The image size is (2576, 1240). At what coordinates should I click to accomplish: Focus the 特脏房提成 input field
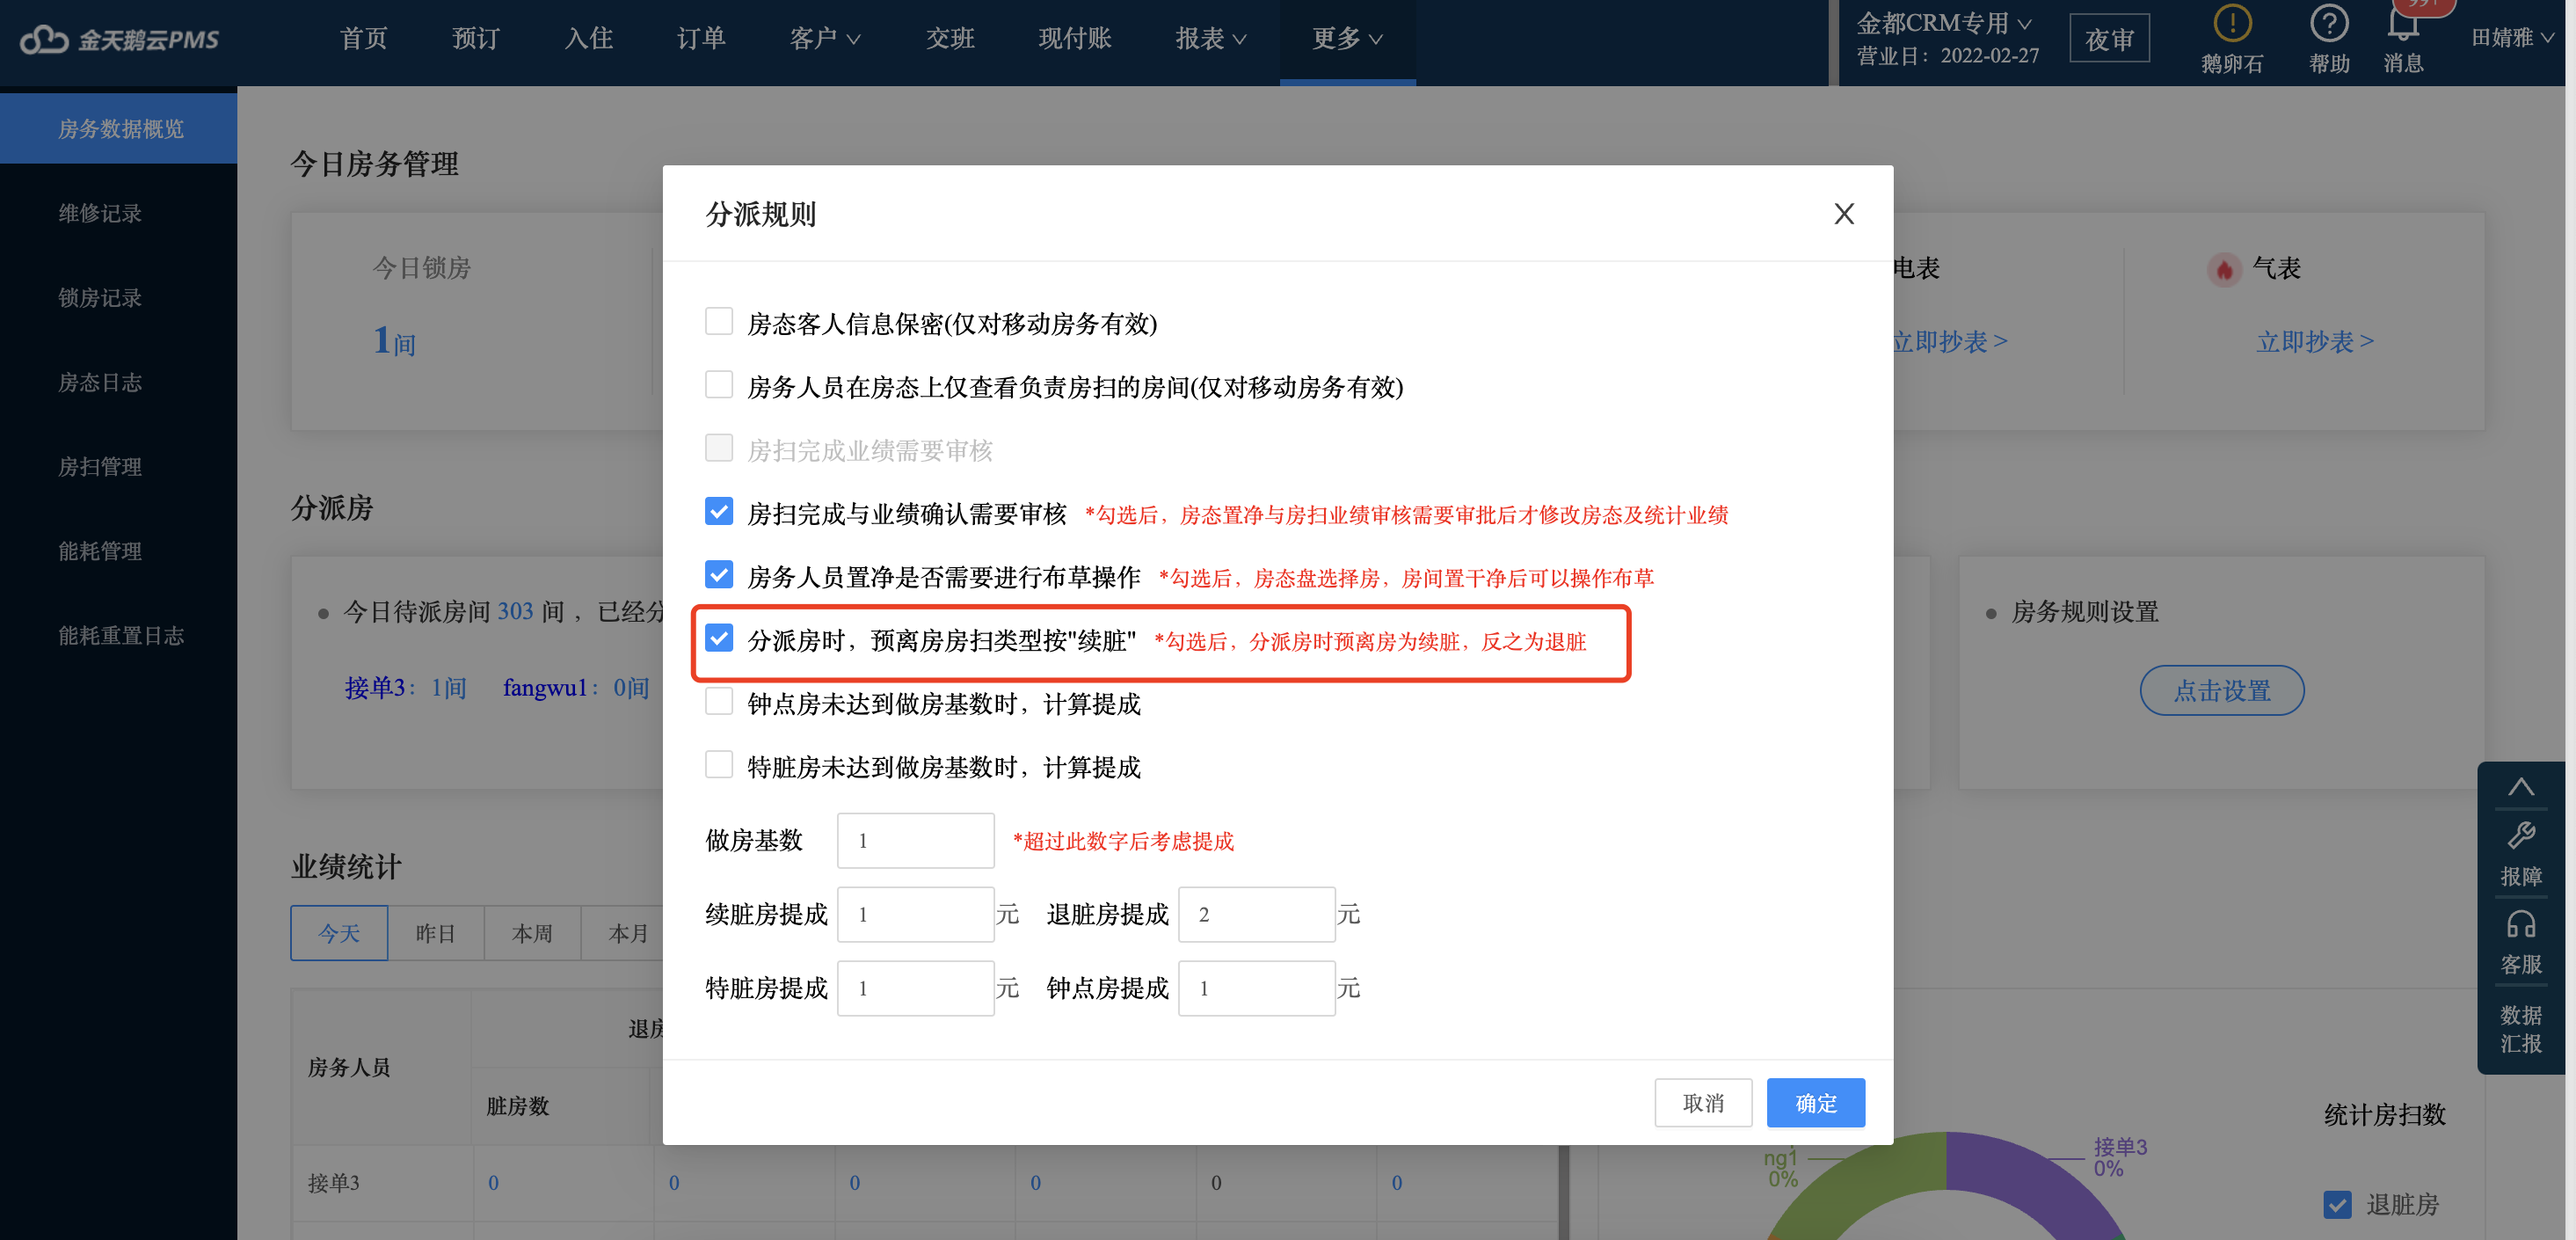[x=915, y=988]
